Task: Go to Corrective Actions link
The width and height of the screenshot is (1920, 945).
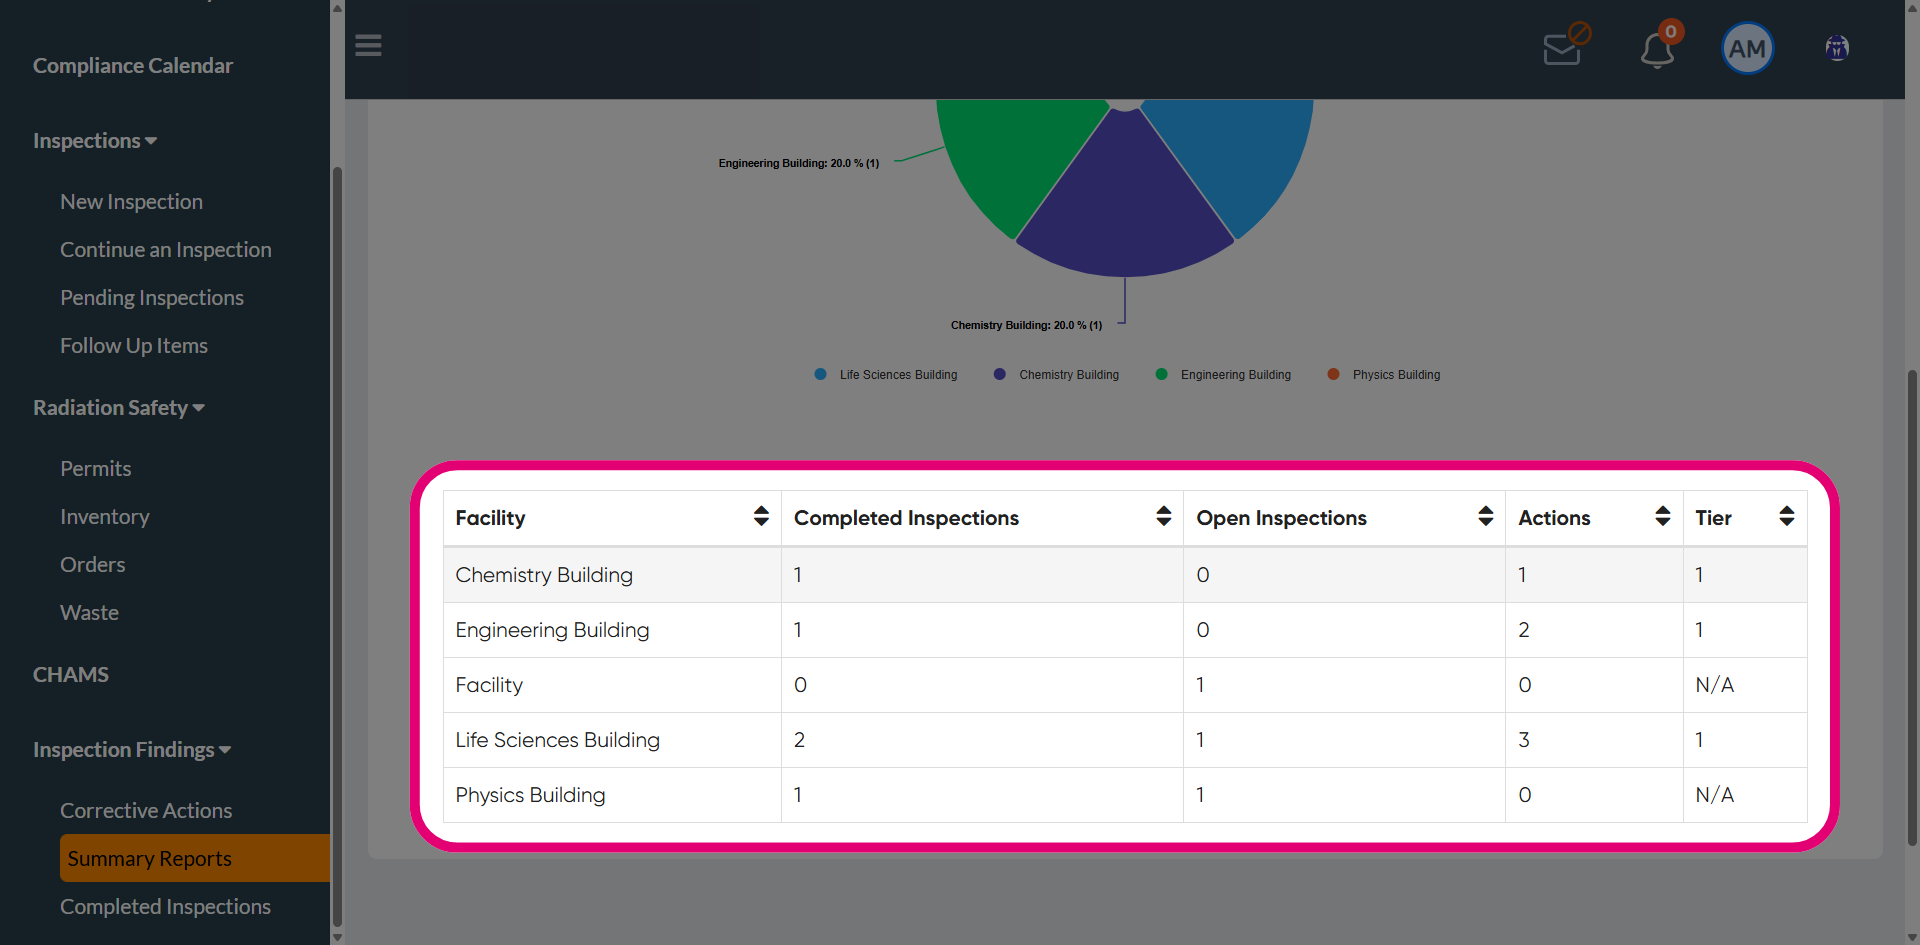Action: 146,811
